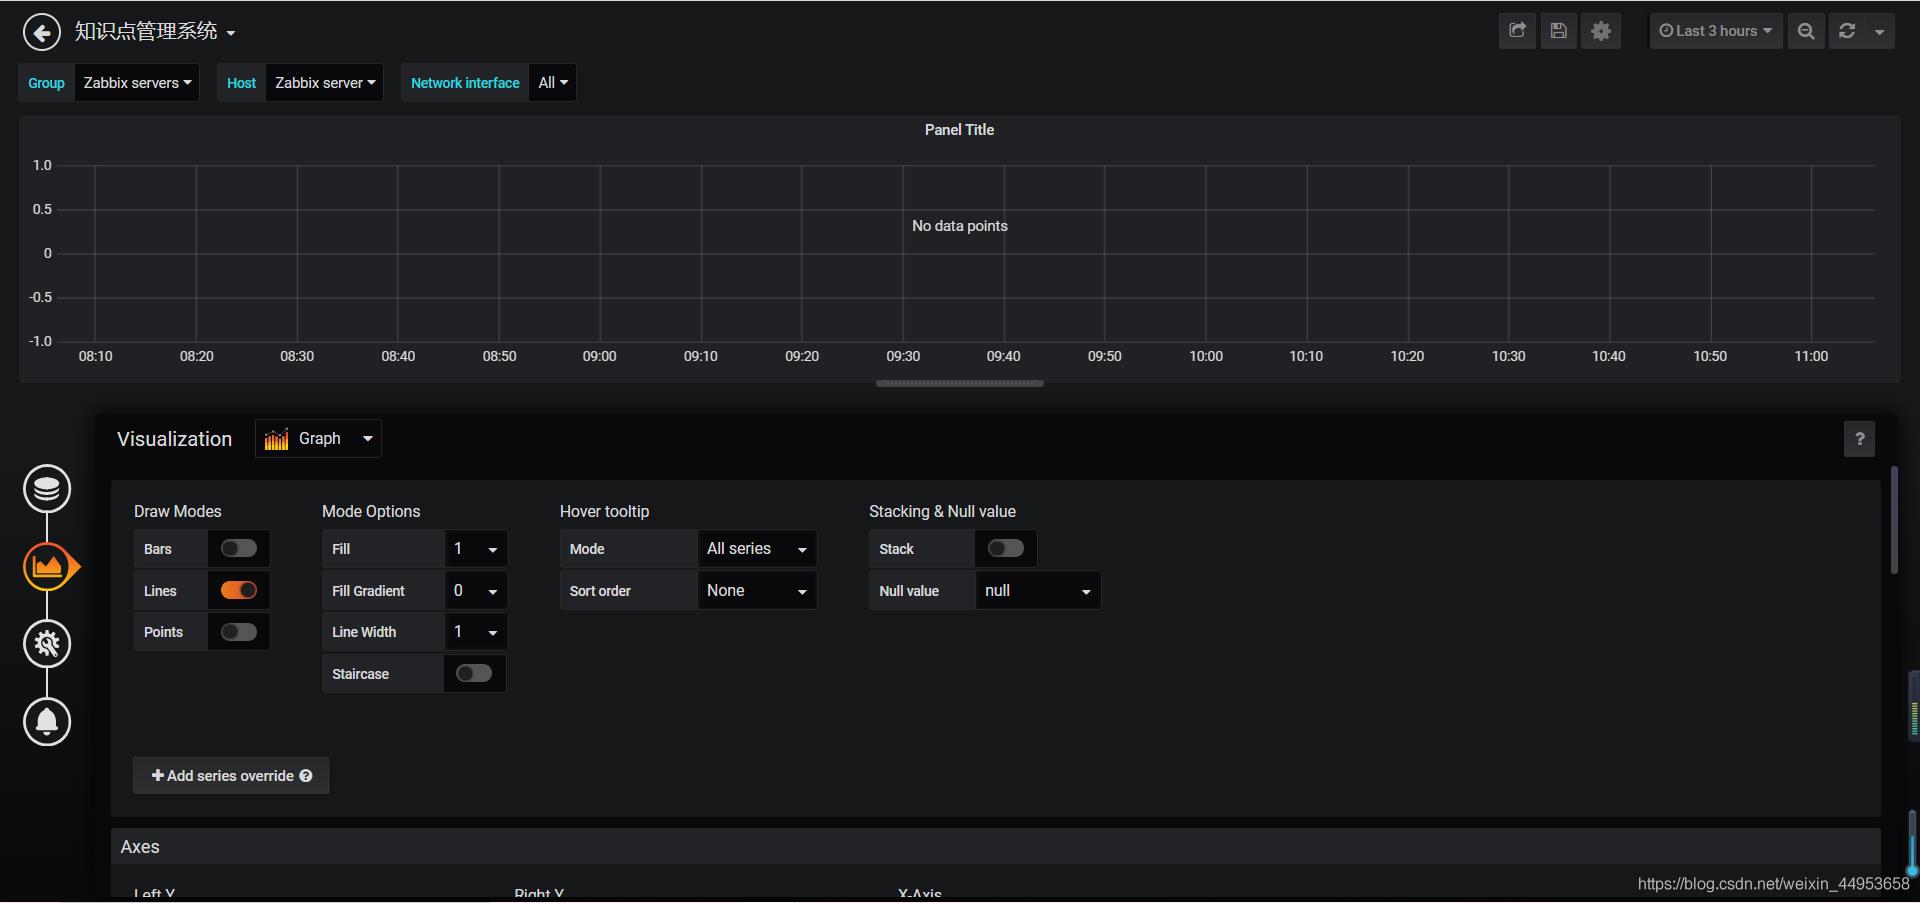The height and width of the screenshot is (903, 1920).
Task: Open Network interface All dropdown
Action: [x=553, y=83]
